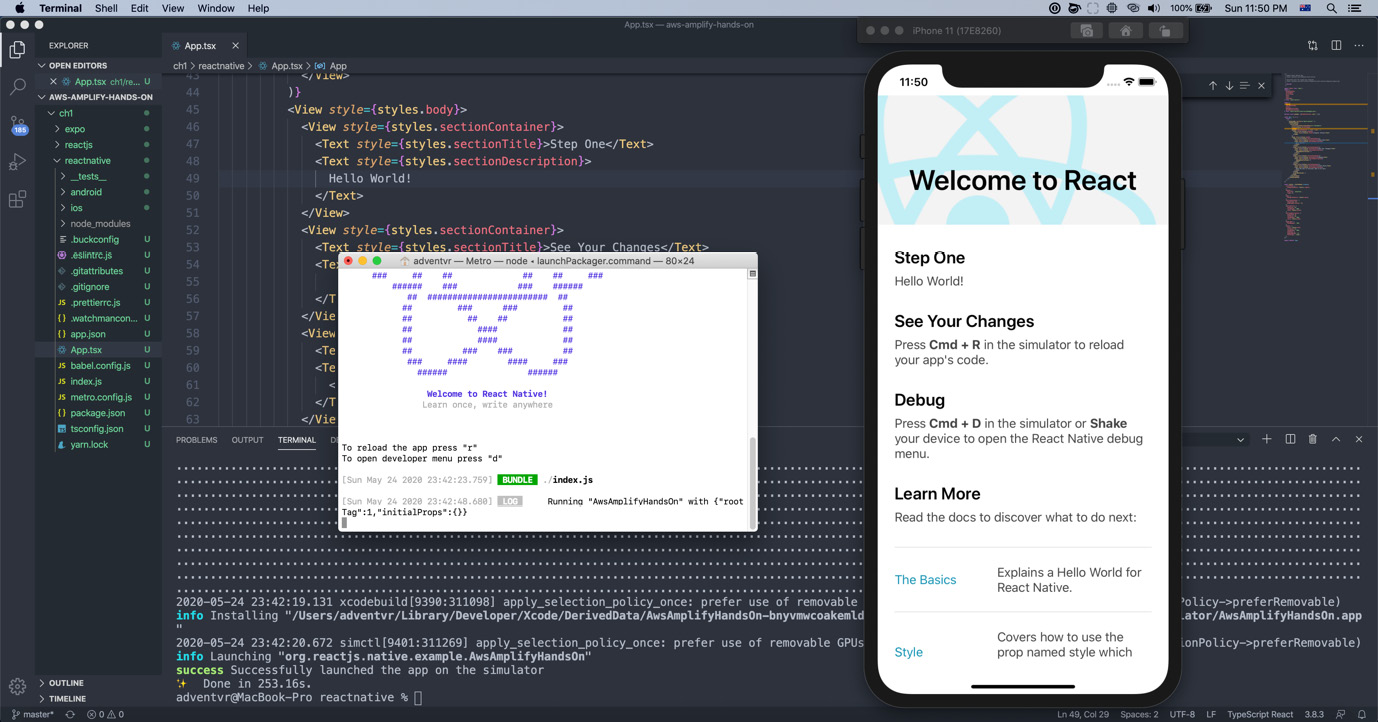Collapse the AWS-AMPLIFY-HANDS-ON folder section

tap(98, 97)
